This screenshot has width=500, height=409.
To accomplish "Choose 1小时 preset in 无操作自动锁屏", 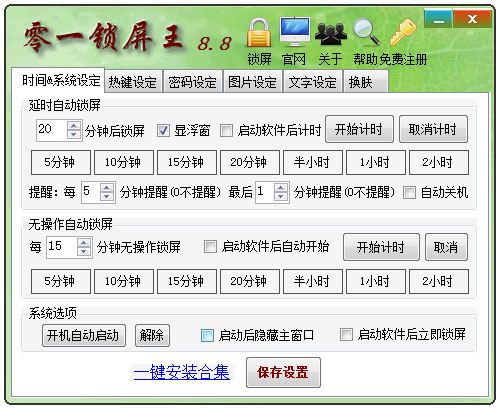I will (376, 281).
